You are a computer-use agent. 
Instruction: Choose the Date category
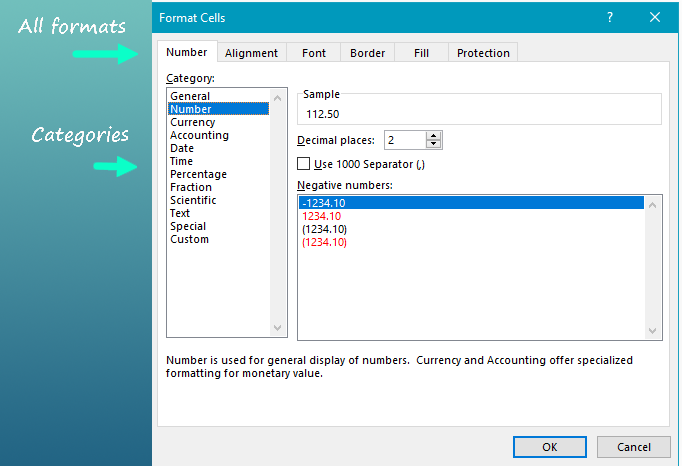(218, 148)
